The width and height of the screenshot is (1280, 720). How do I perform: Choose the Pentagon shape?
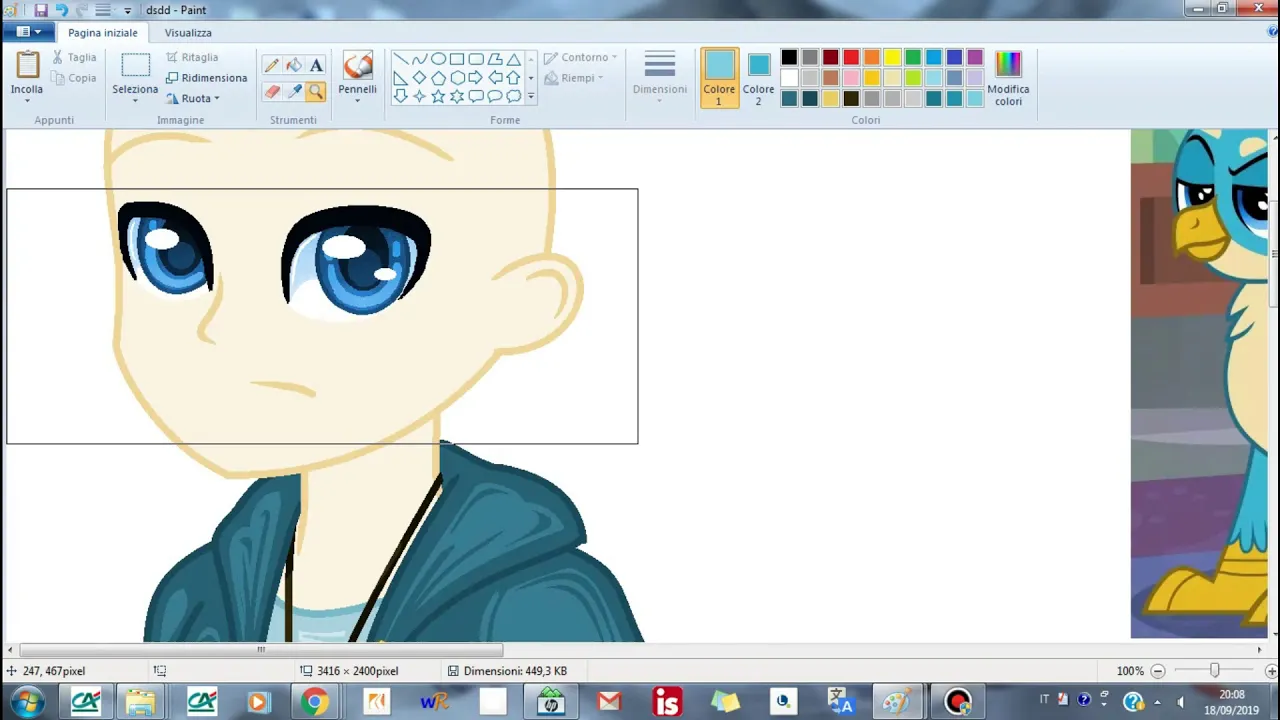(438, 78)
